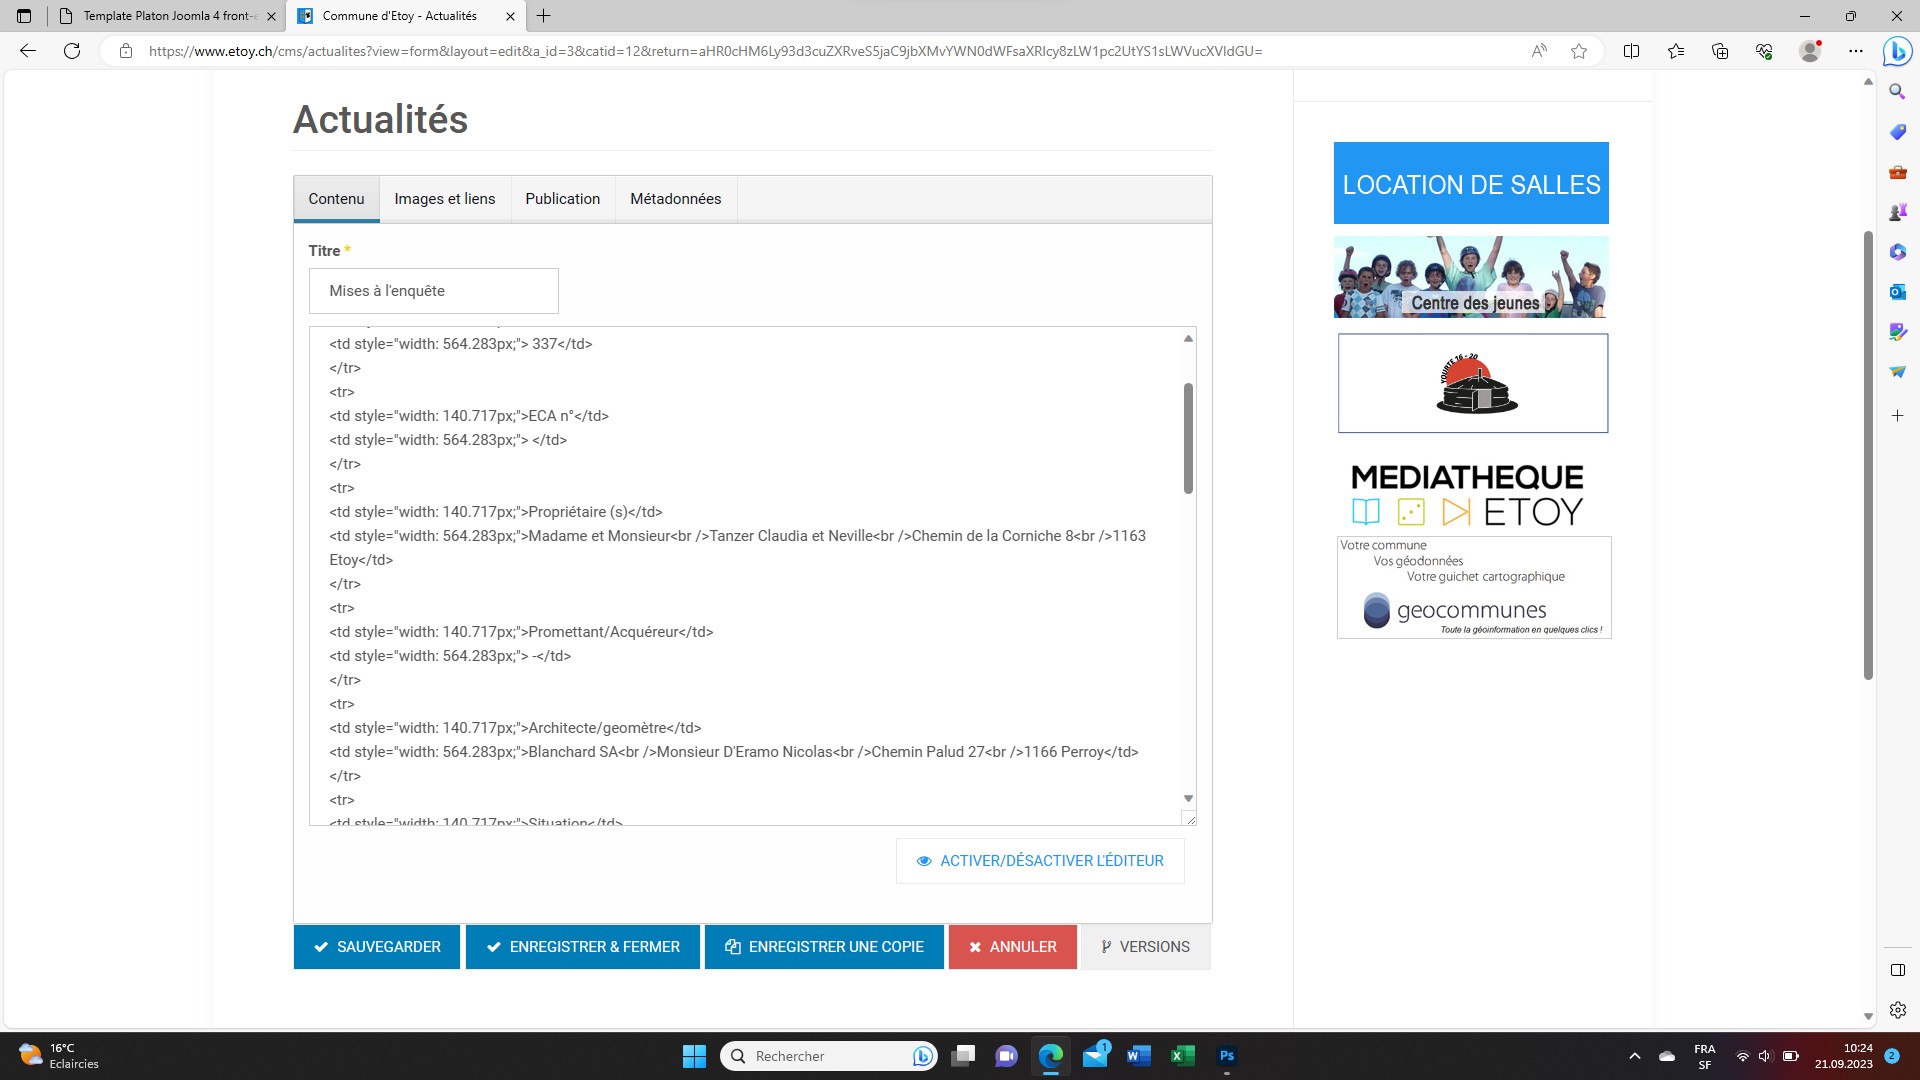Open Photoshop from the taskbar
1920x1080 pixels.
pyautogui.click(x=1227, y=1056)
